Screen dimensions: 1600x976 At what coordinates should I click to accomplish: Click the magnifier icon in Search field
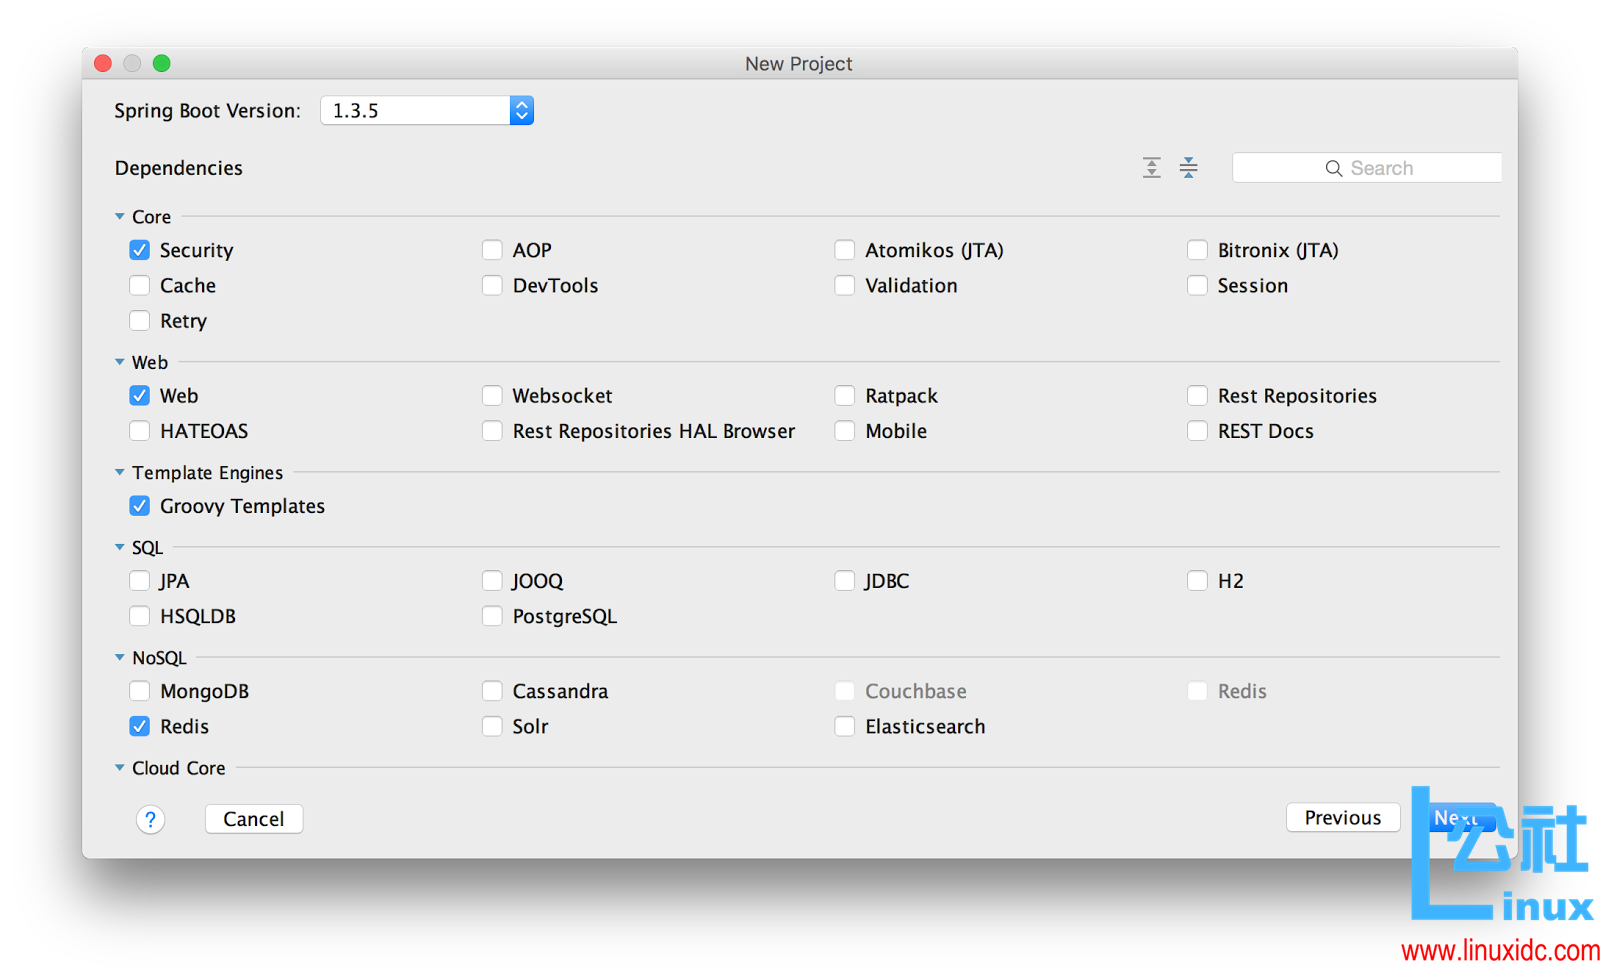point(1334,169)
